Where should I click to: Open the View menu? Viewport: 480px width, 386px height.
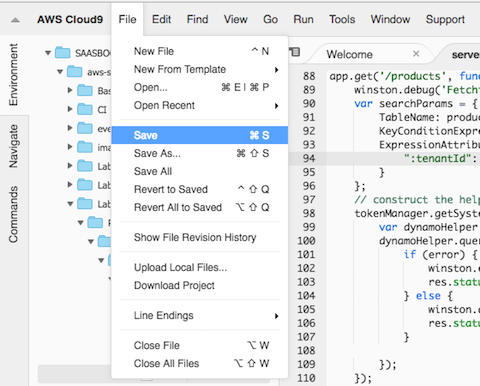235,19
